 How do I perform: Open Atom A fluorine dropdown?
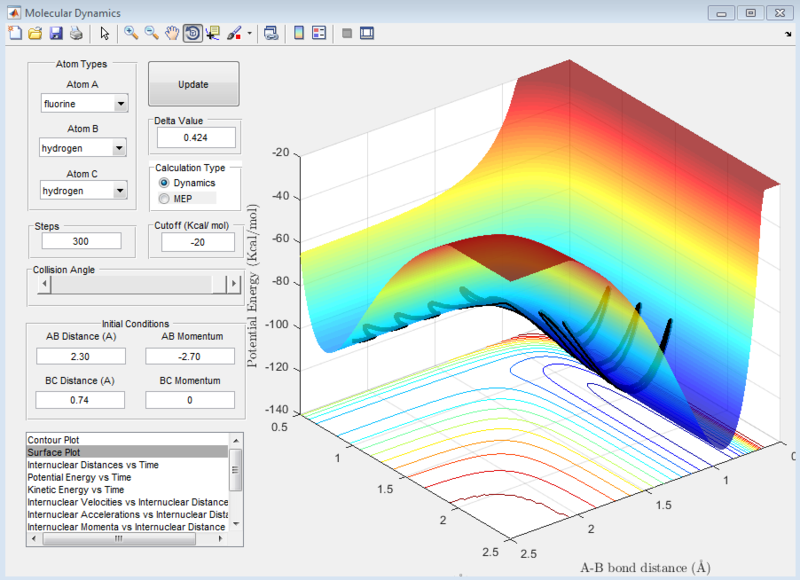tap(120, 104)
